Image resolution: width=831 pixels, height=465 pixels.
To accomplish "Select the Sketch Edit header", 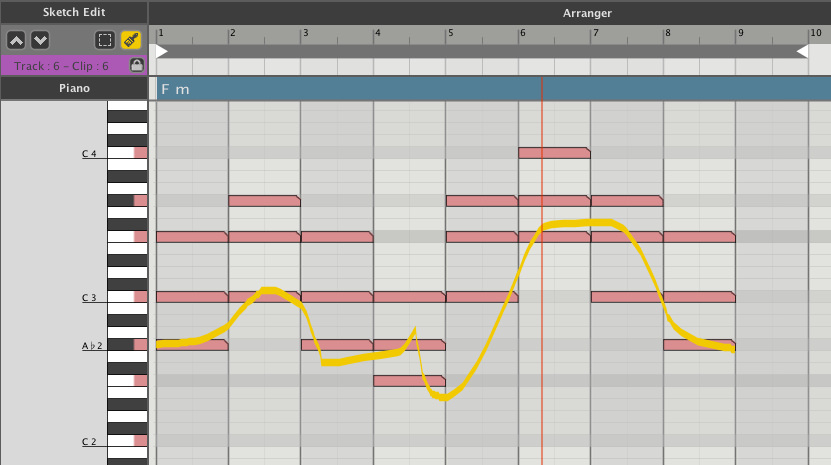I will coord(74,12).
